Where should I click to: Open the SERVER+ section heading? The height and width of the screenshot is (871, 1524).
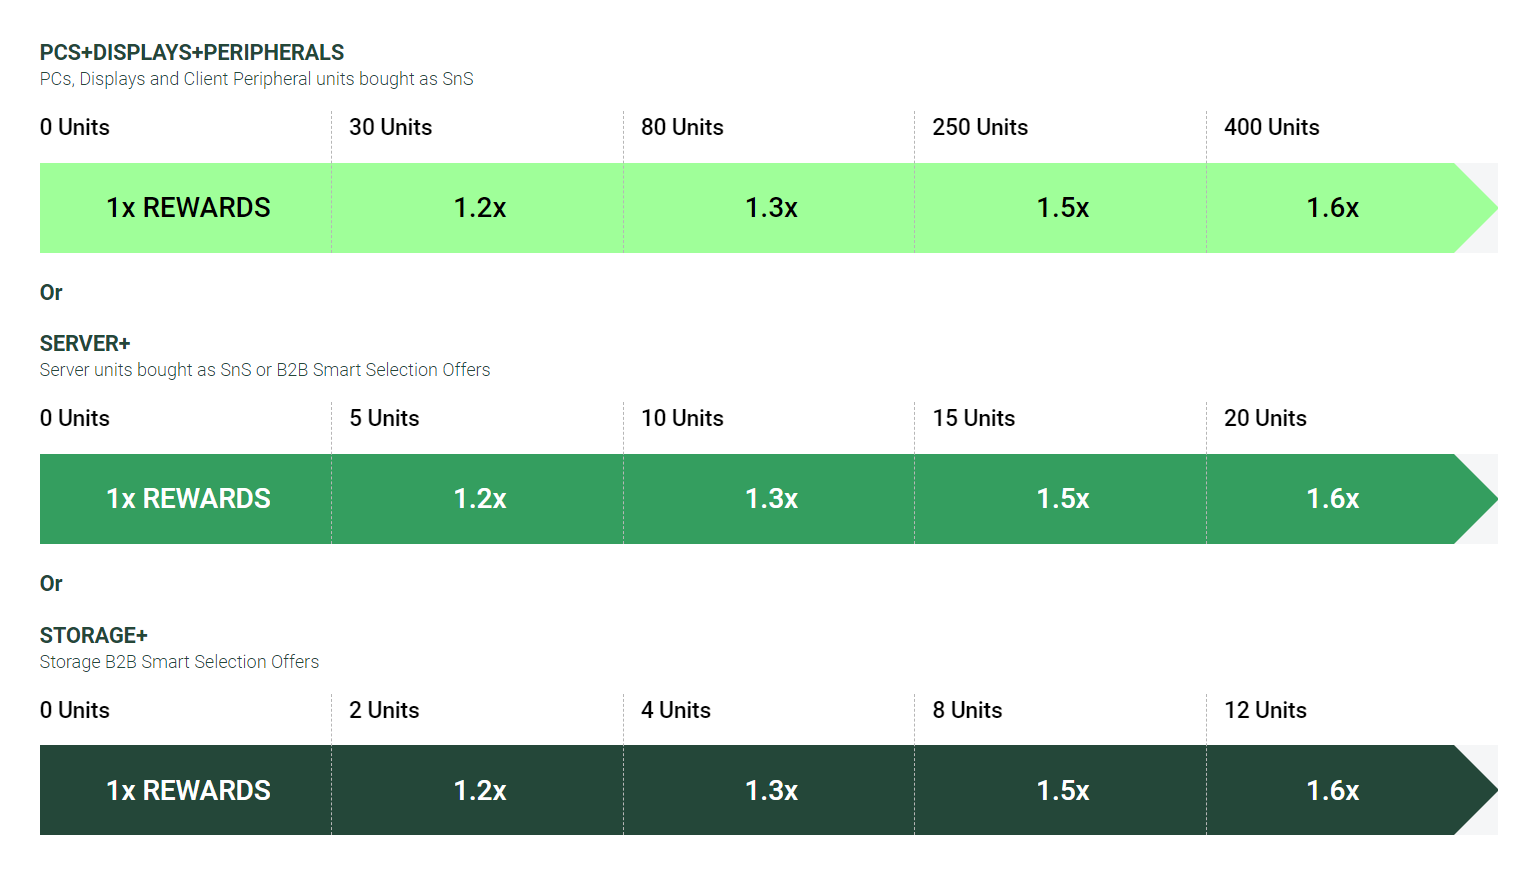tap(85, 344)
